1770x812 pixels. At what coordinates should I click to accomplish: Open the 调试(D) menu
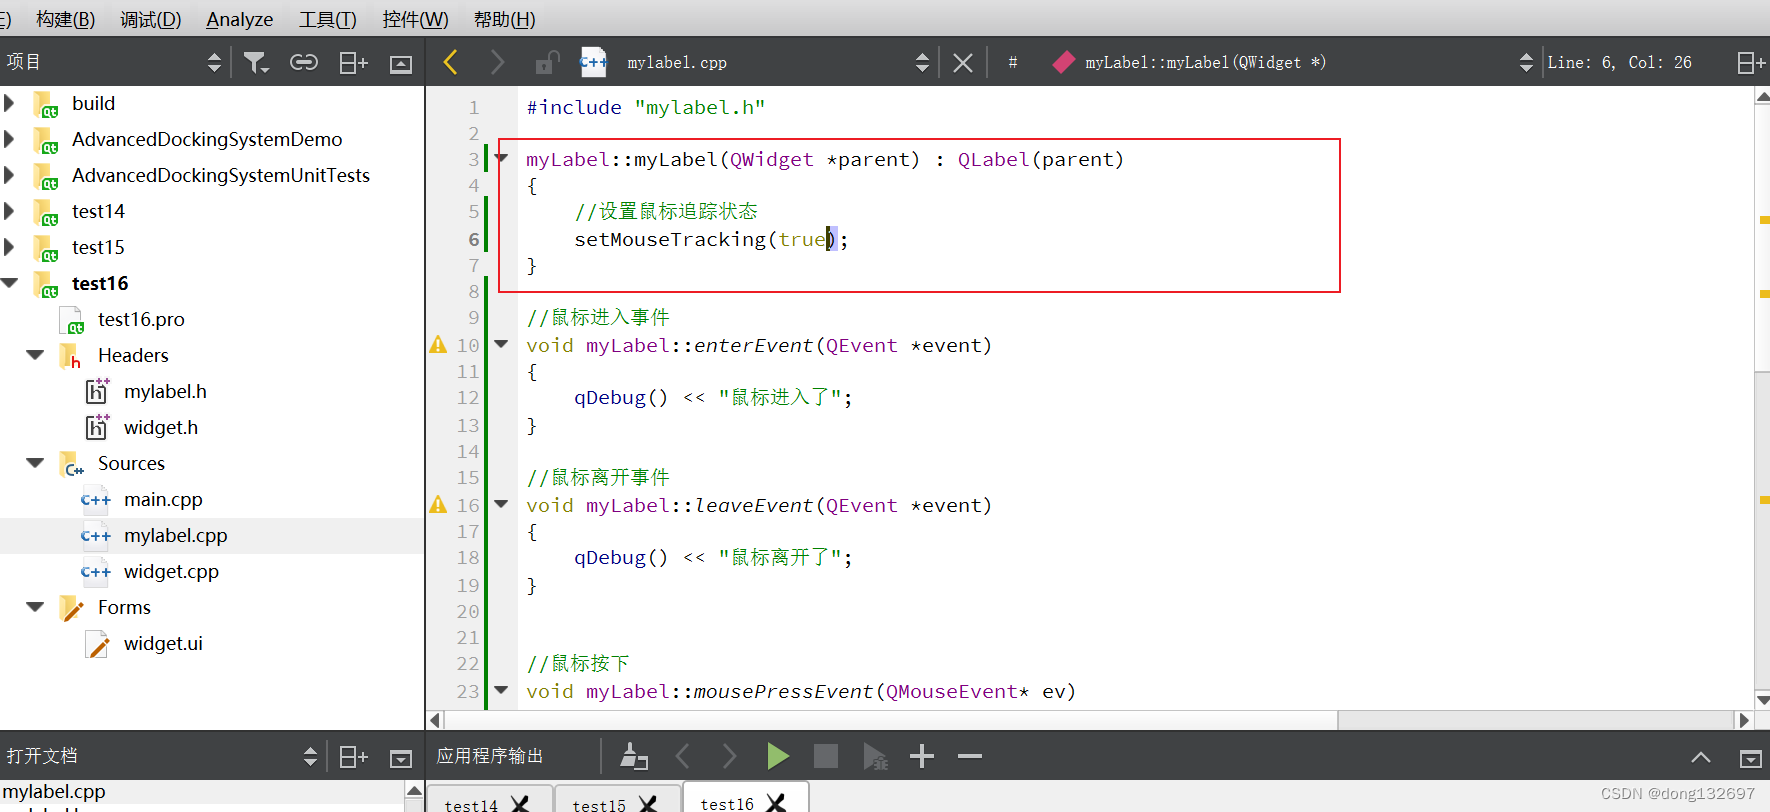pos(151,19)
